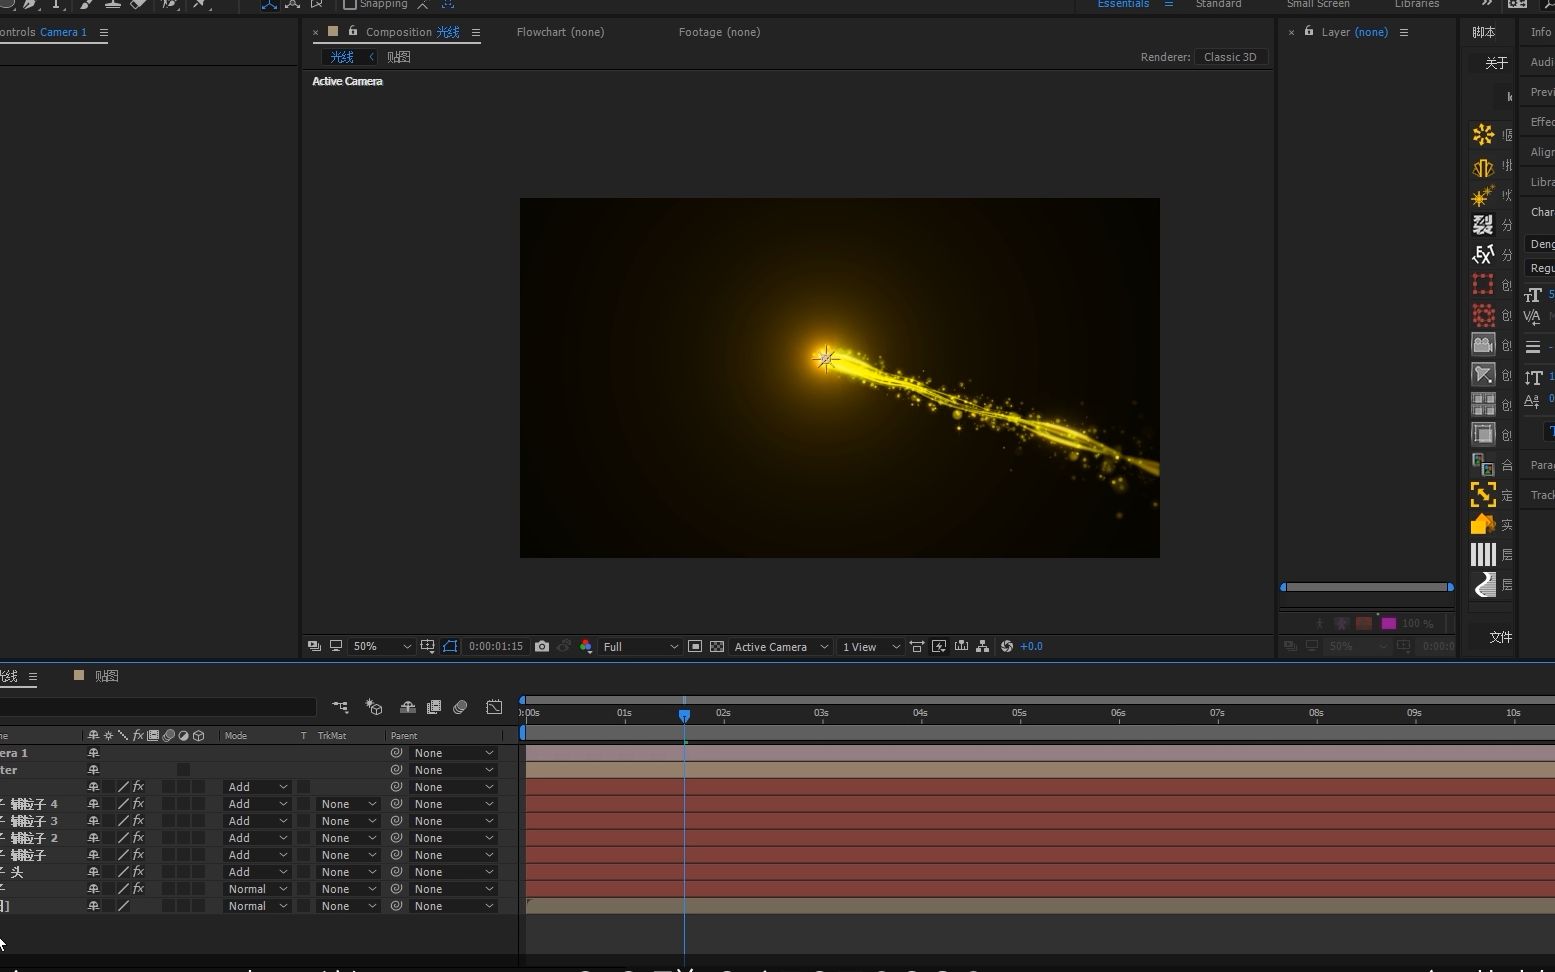The image size is (1555, 972).
Task: Click the Show Channel color management icon
Action: 586,647
